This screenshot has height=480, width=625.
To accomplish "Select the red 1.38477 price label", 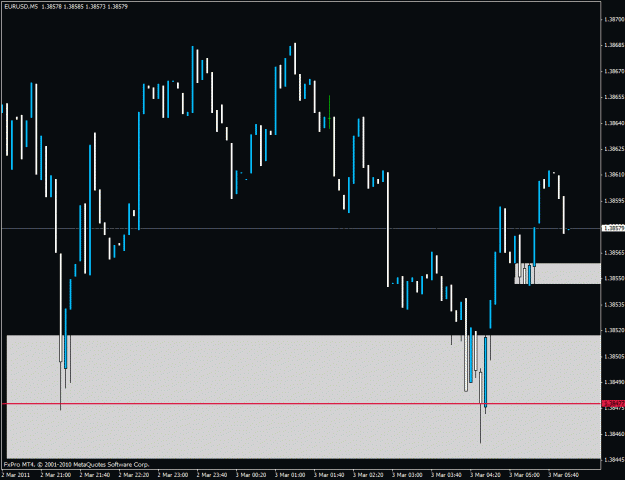I will coord(613,404).
